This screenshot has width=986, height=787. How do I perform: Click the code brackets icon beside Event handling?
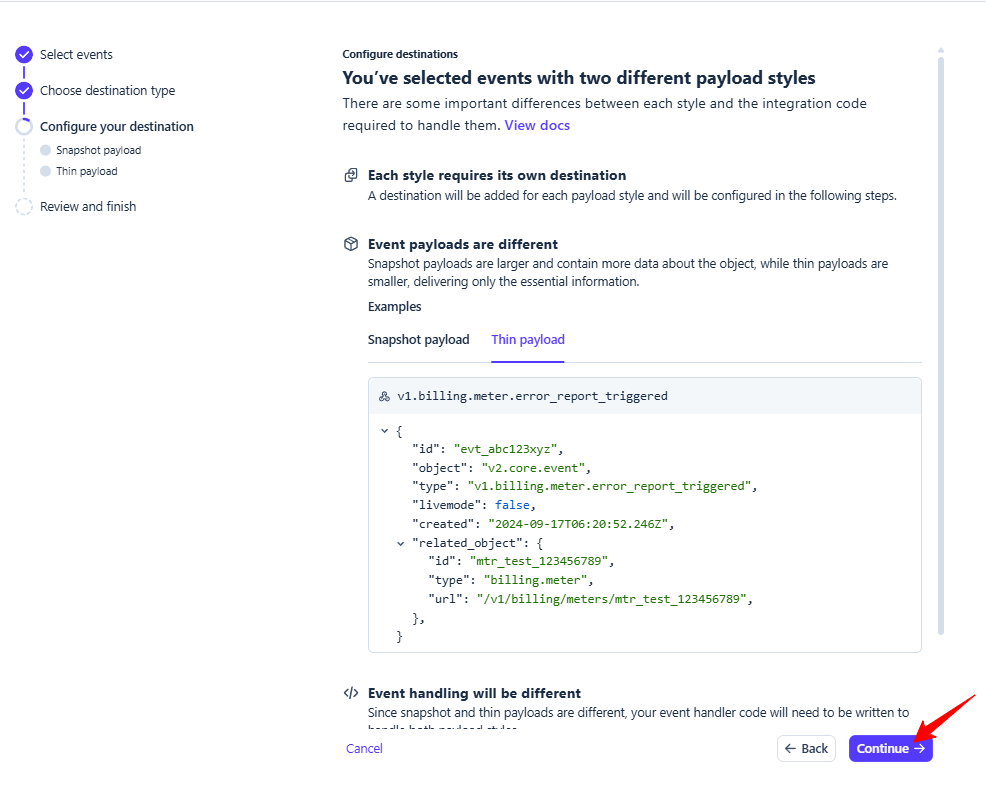coord(351,693)
